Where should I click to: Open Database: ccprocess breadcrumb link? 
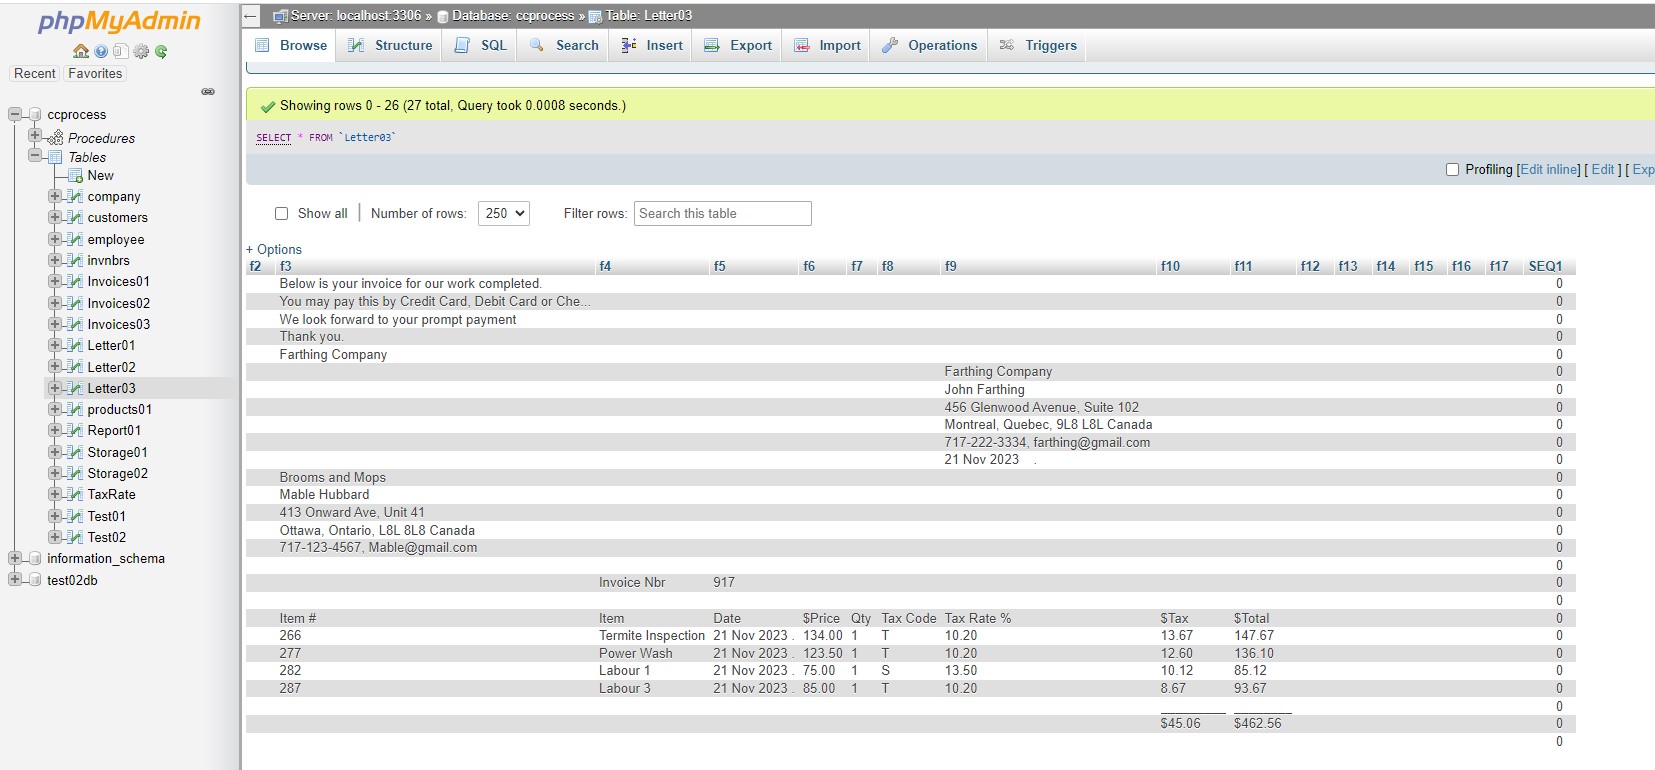tap(513, 16)
